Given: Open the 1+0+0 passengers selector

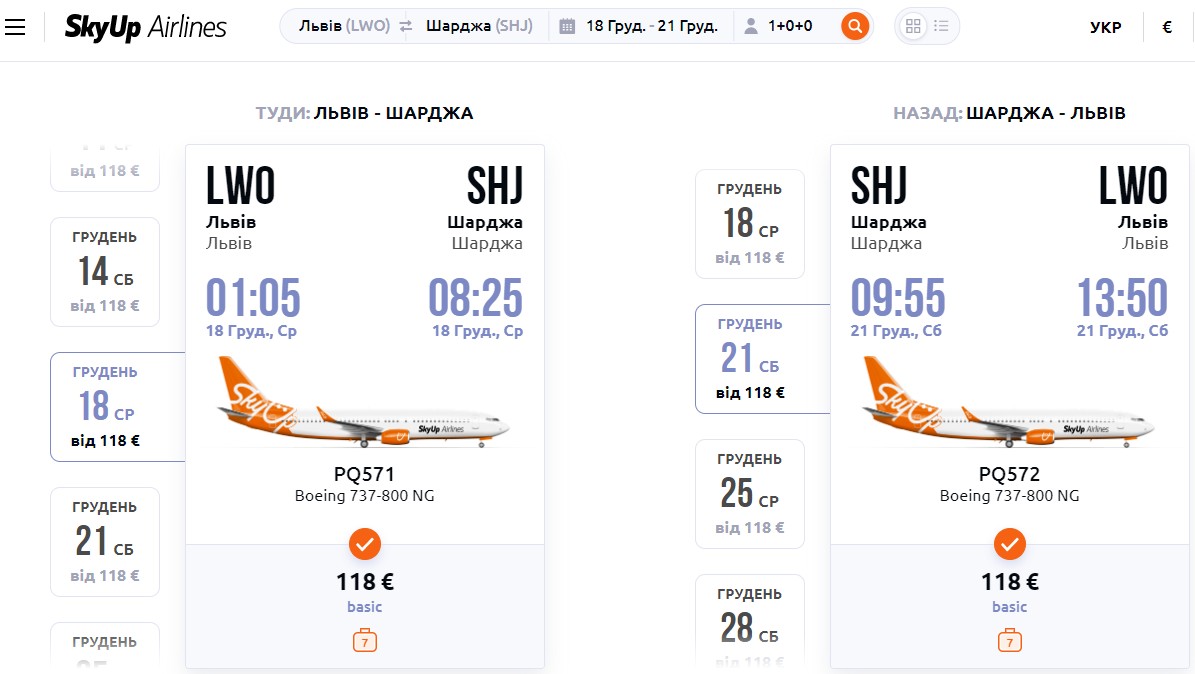Looking at the screenshot, I should [790, 26].
